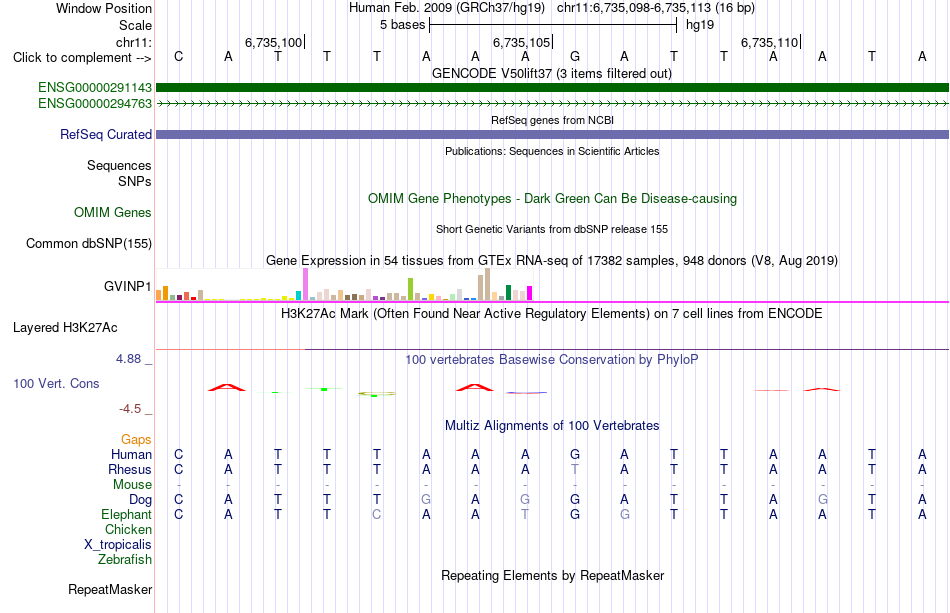Click the C base in the complement row
950x613 pixels.
tap(178, 56)
